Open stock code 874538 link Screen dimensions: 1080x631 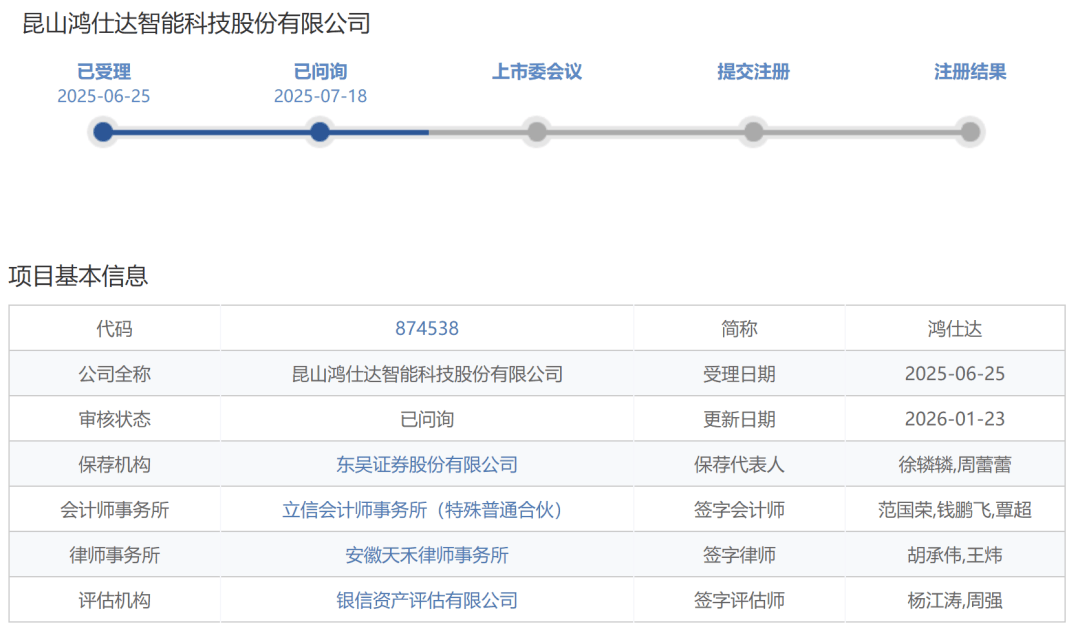point(427,329)
